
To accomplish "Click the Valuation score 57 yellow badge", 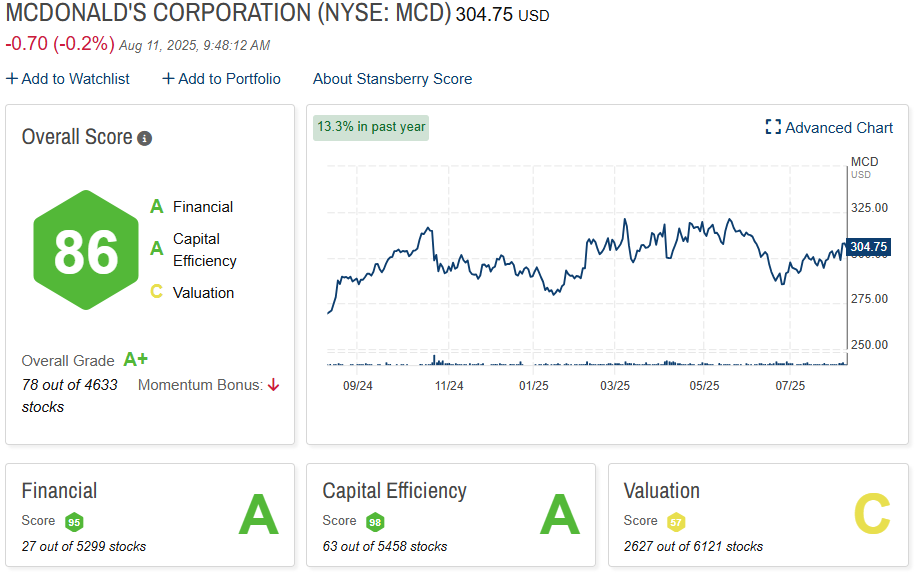I will (676, 522).
